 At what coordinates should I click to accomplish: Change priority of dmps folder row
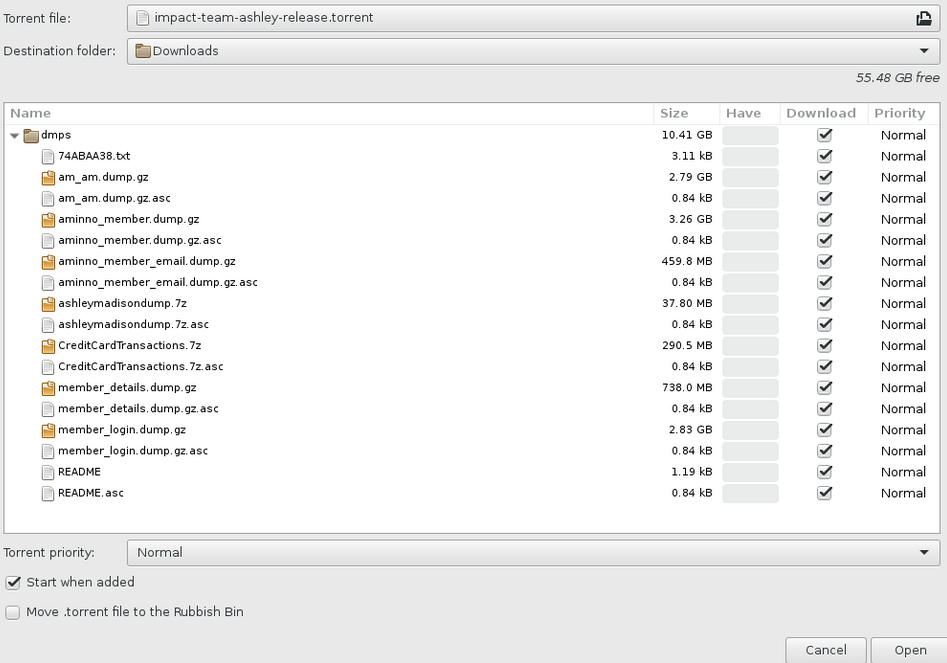[903, 135]
